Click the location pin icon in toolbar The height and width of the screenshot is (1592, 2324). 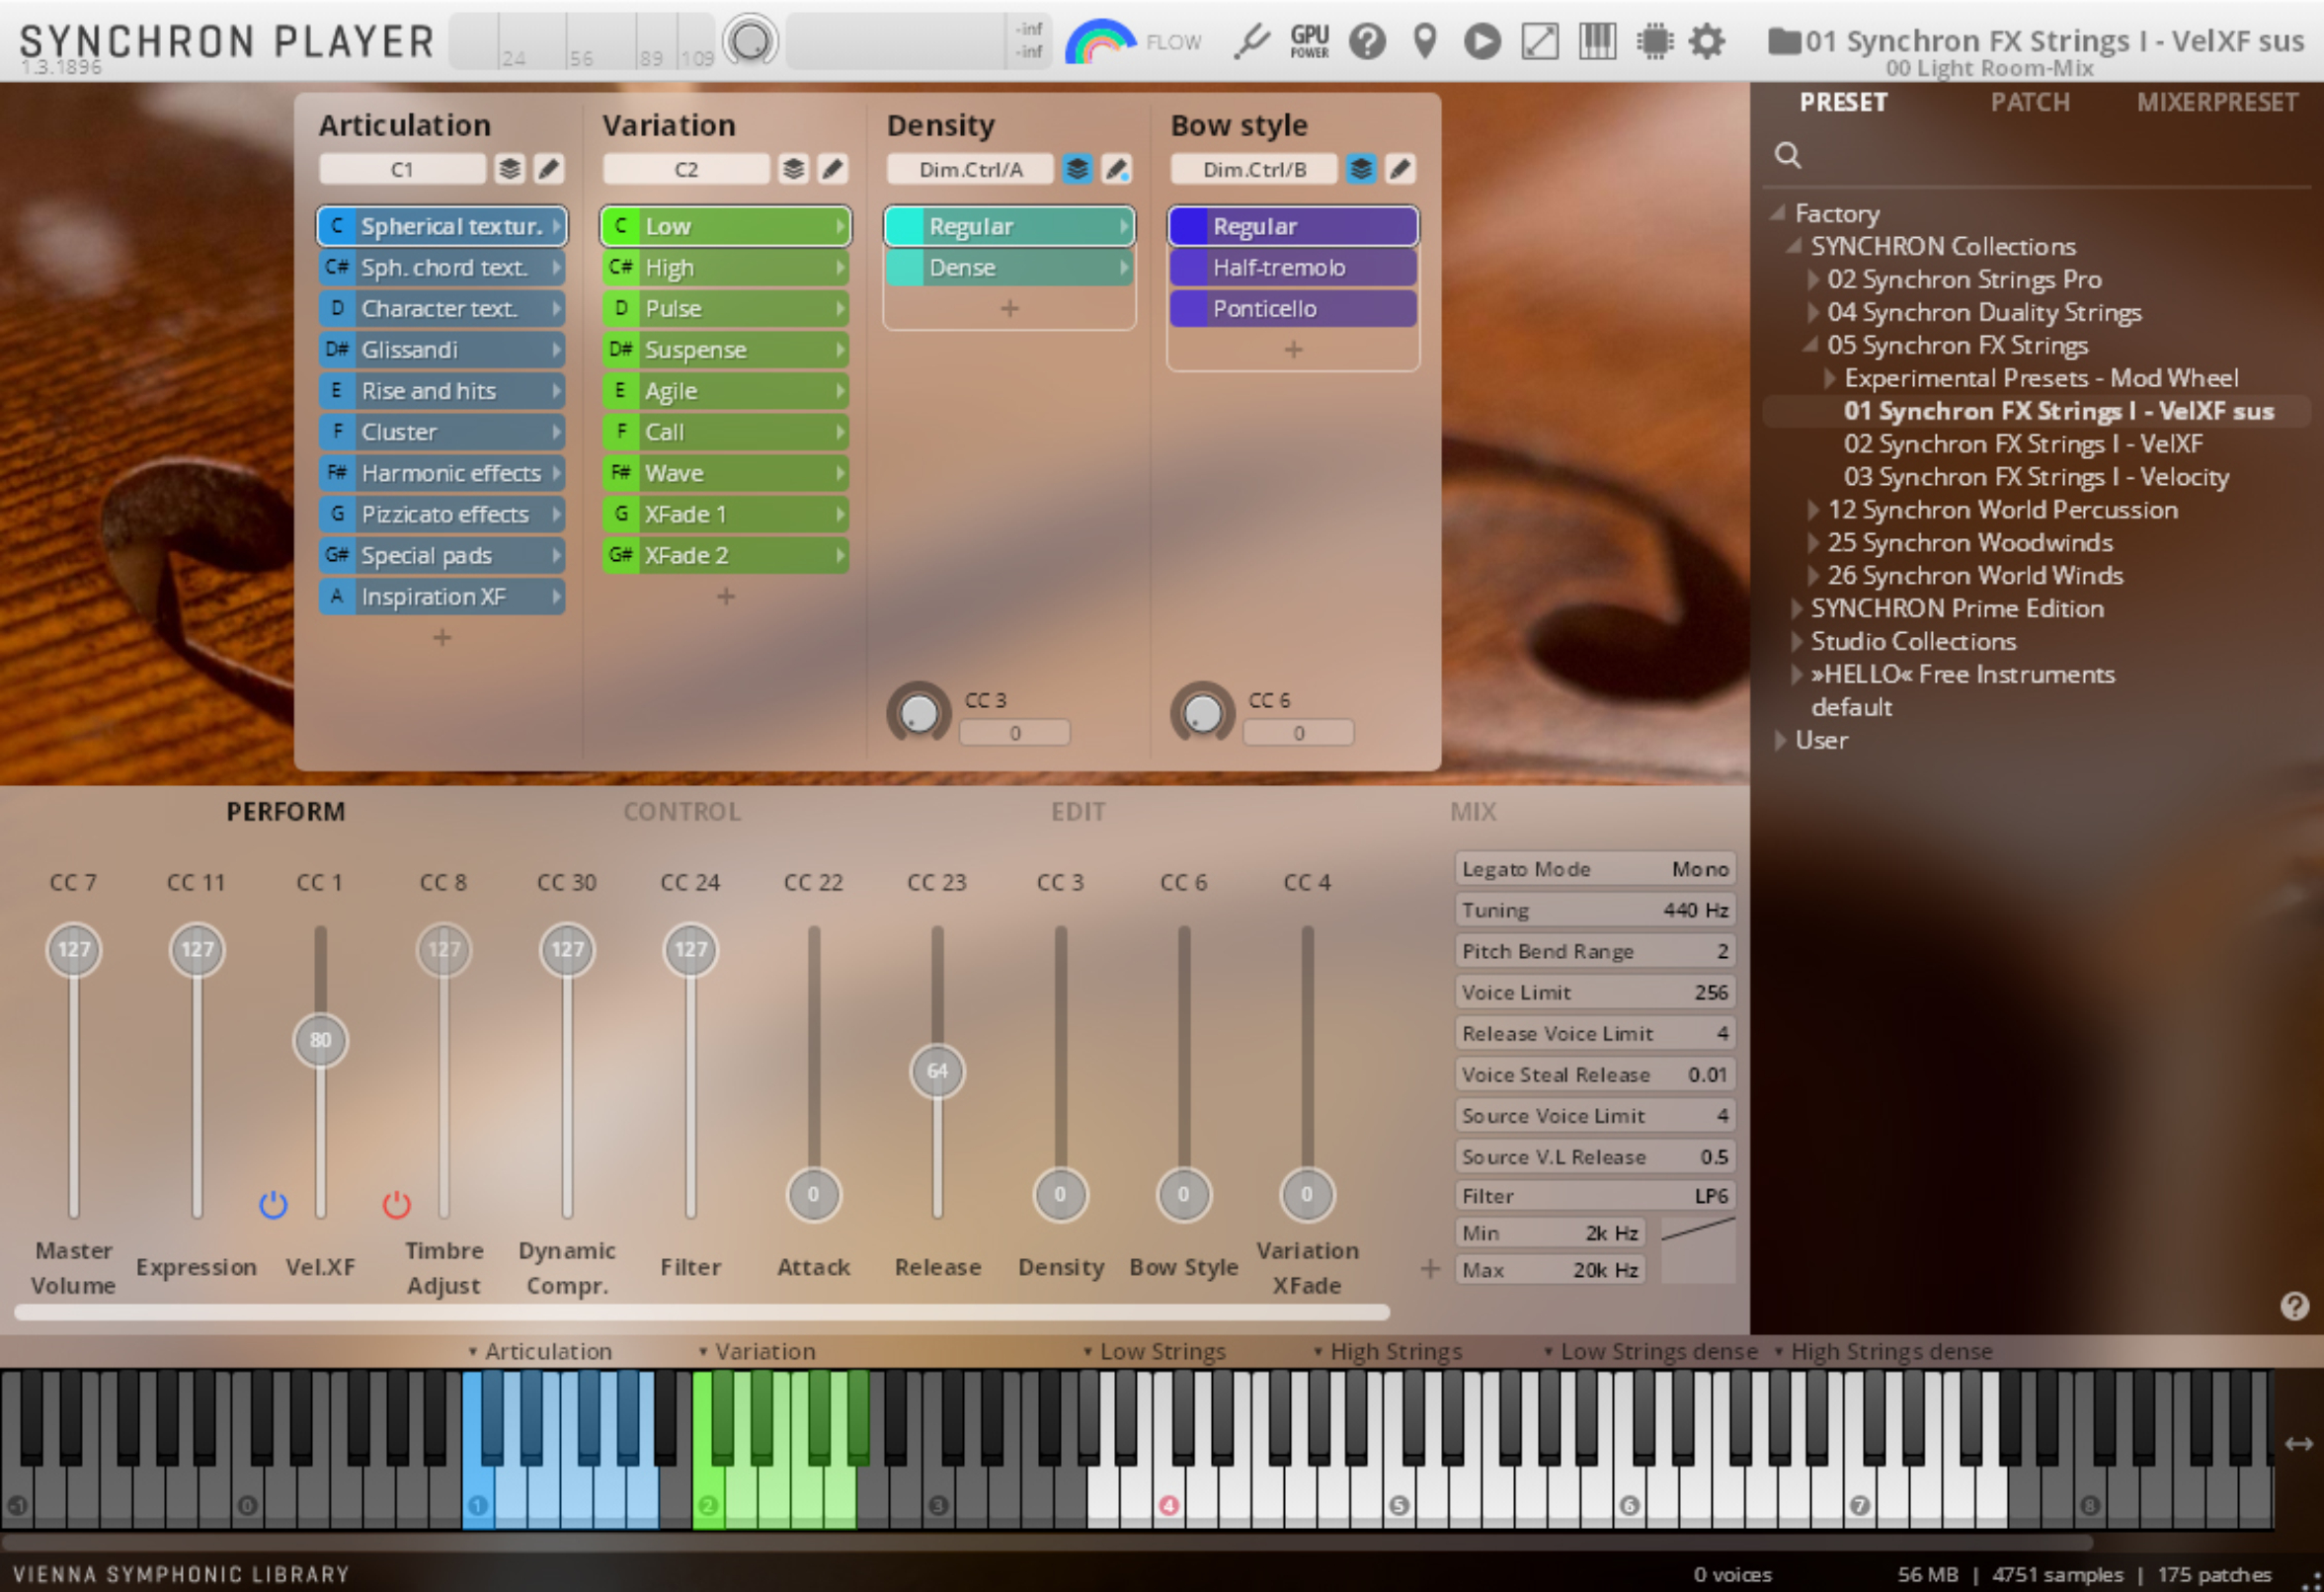(1425, 41)
